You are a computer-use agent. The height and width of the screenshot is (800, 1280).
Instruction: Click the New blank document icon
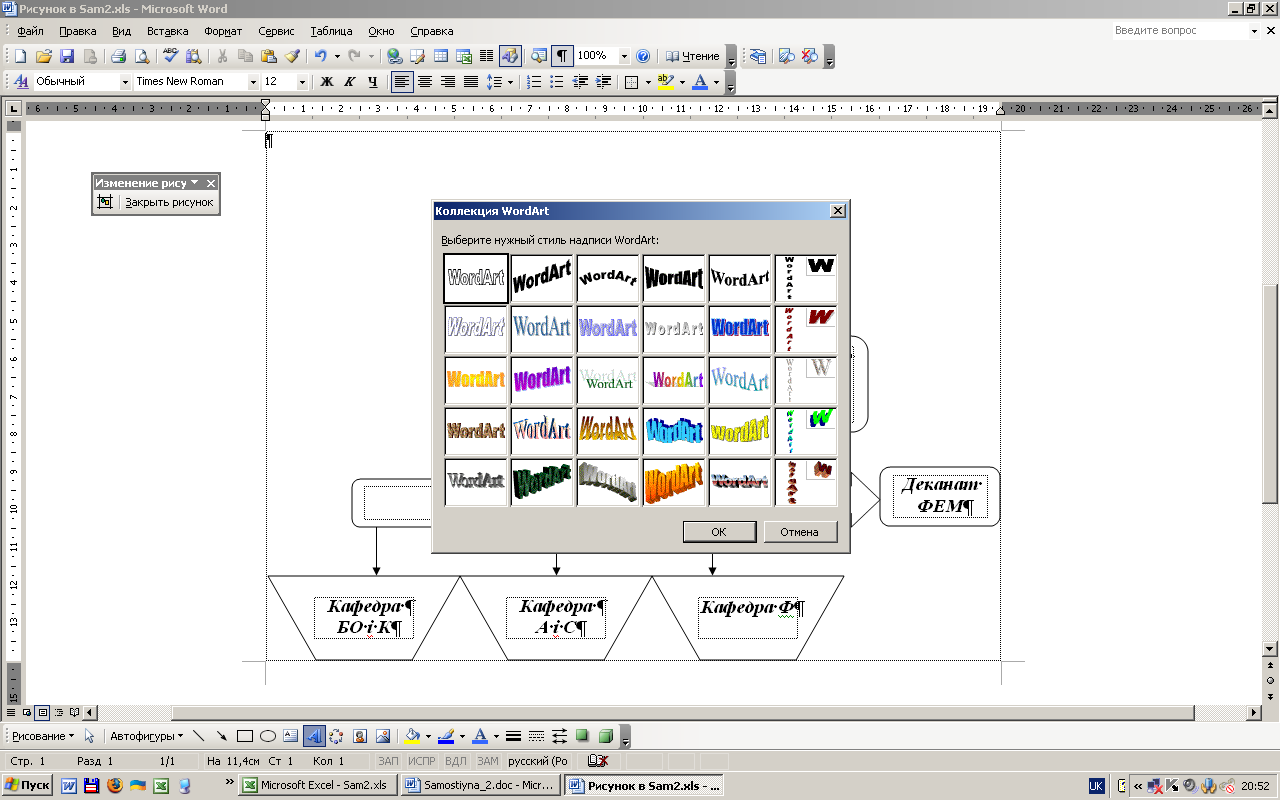(20, 56)
